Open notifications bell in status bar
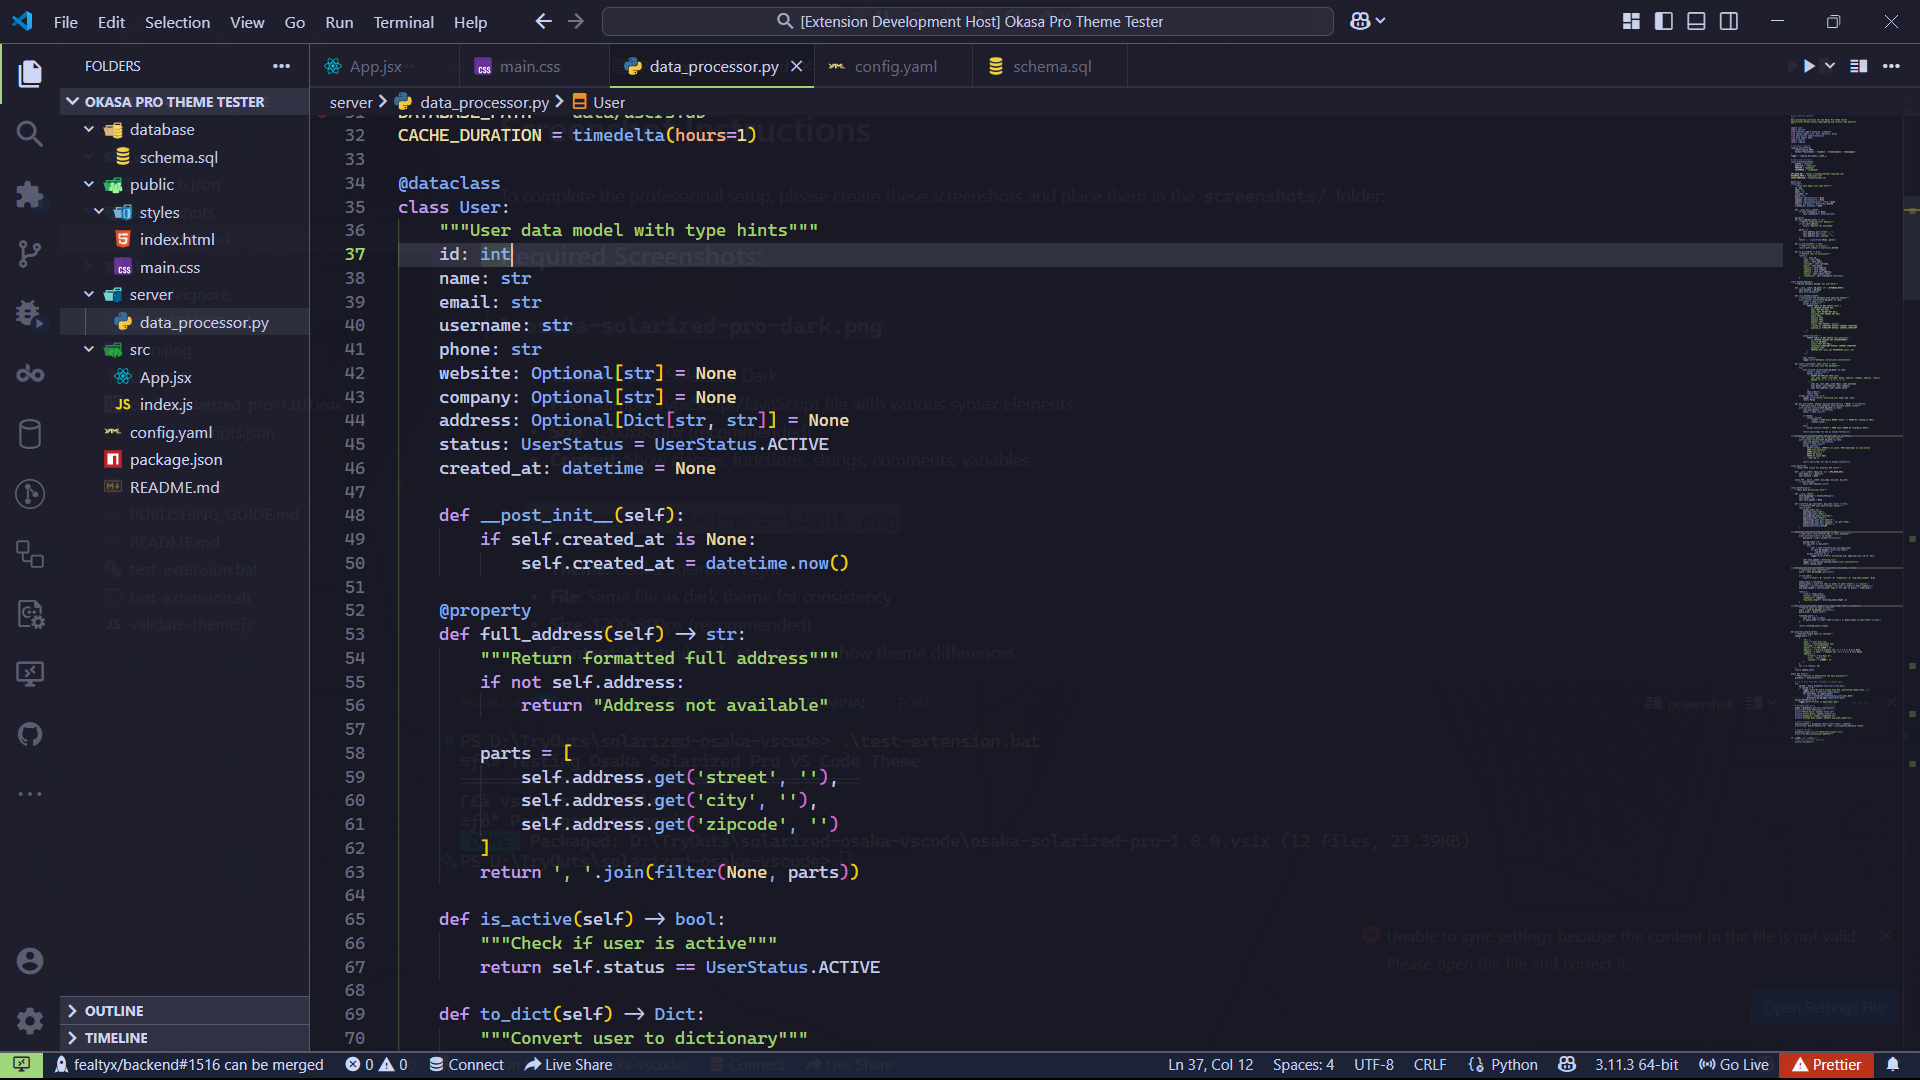Screen dimensions: 1920x1080 [x=1893, y=1065]
